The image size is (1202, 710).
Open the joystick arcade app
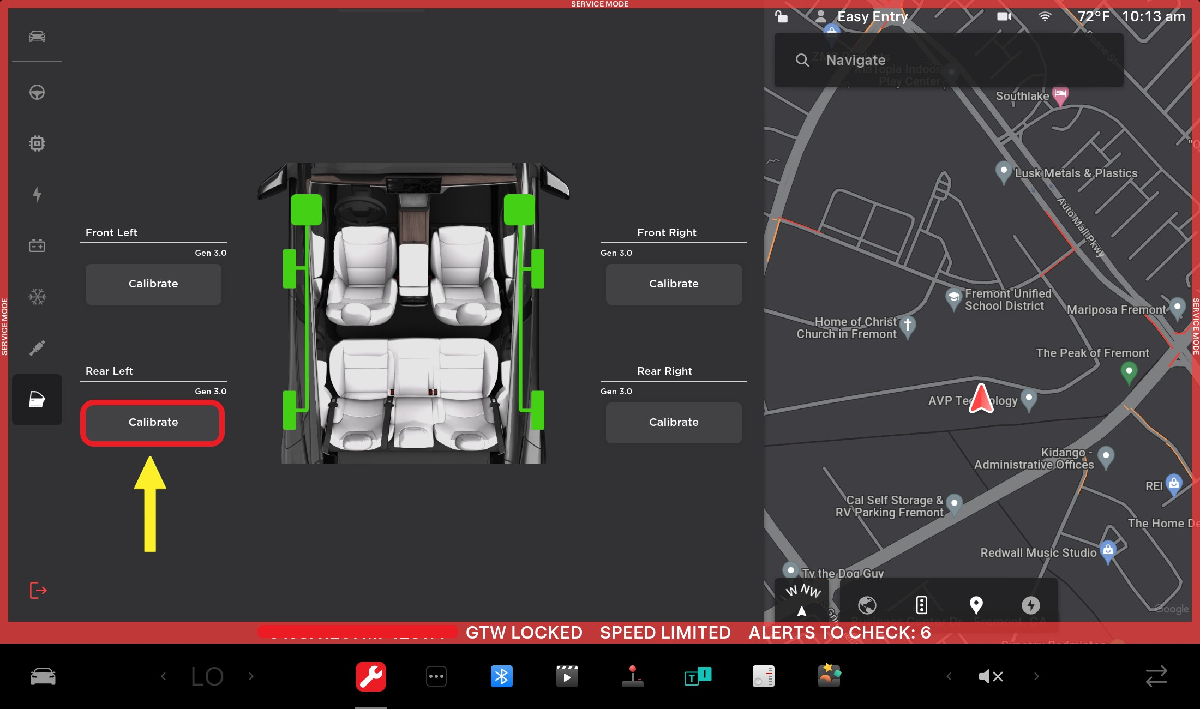click(633, 677)
